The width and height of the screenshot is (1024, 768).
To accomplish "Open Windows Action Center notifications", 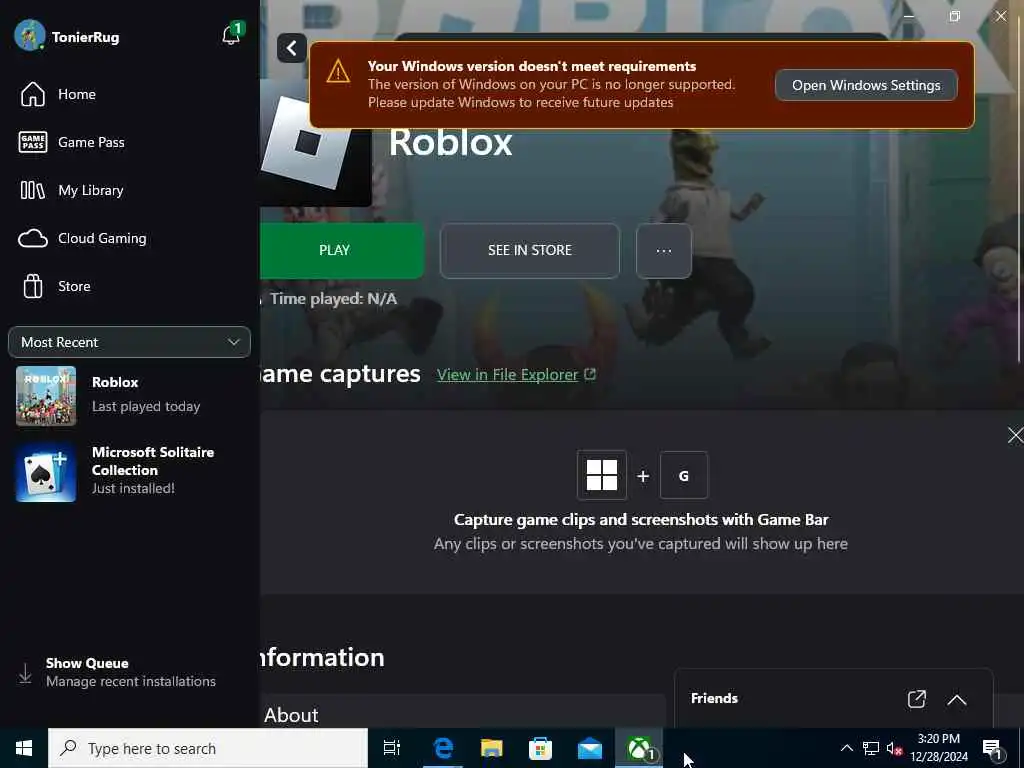I will (x=993, y=748).
